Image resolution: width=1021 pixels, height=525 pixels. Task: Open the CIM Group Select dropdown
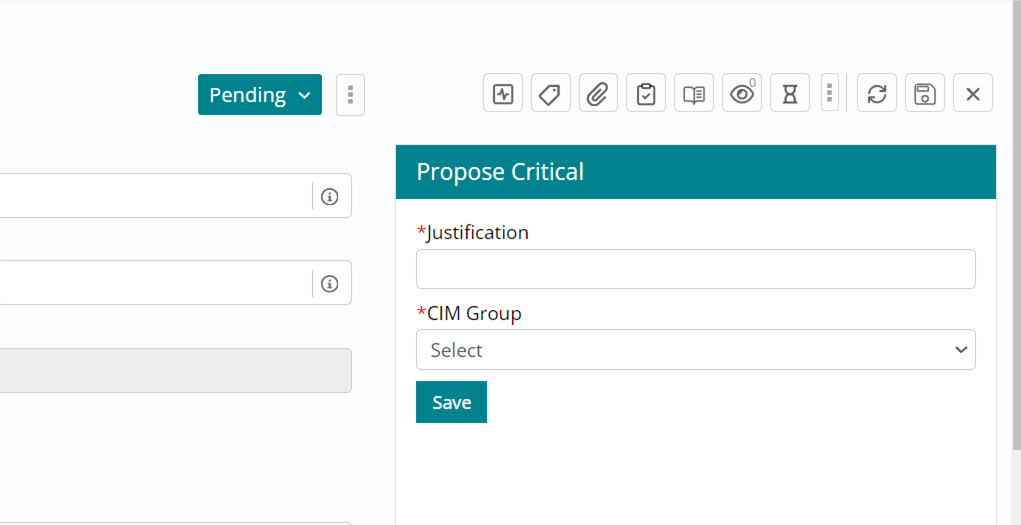pyautogui.click(x=695, y=350)
